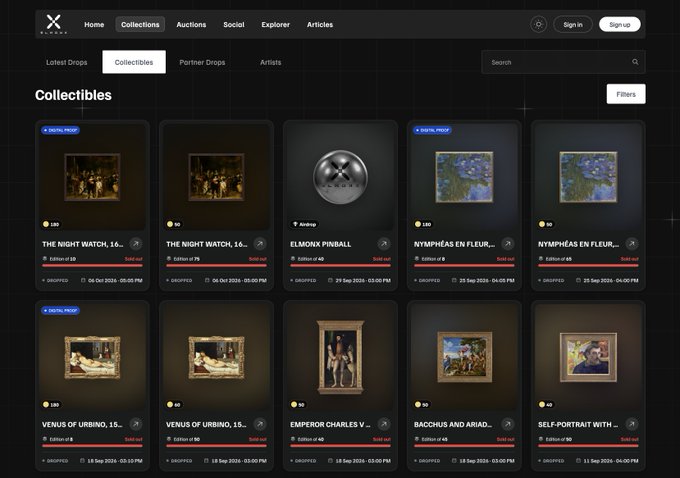Open Social in the navigation bar
This screenshot has width=680, height=478.
tap(234, 25)
